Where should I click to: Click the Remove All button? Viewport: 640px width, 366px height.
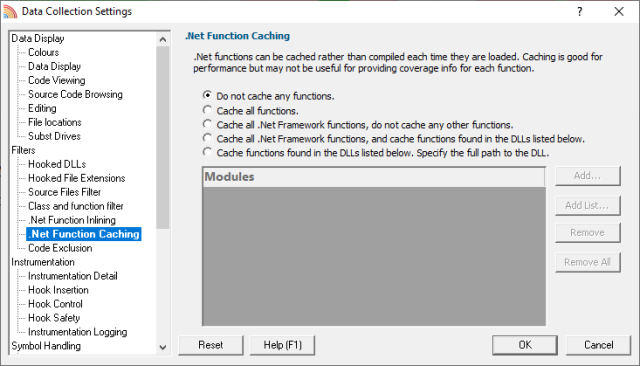coord(587,262)
